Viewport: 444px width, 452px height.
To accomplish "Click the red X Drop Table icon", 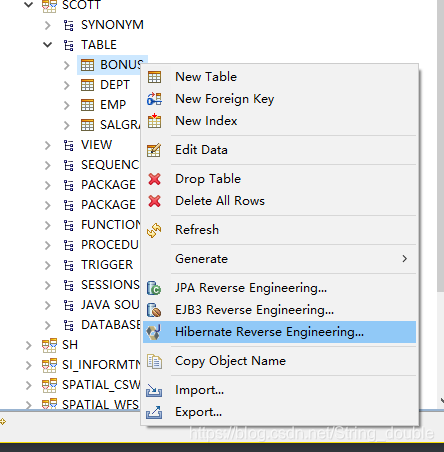I will pyautogui.click(x=154, y=179).
